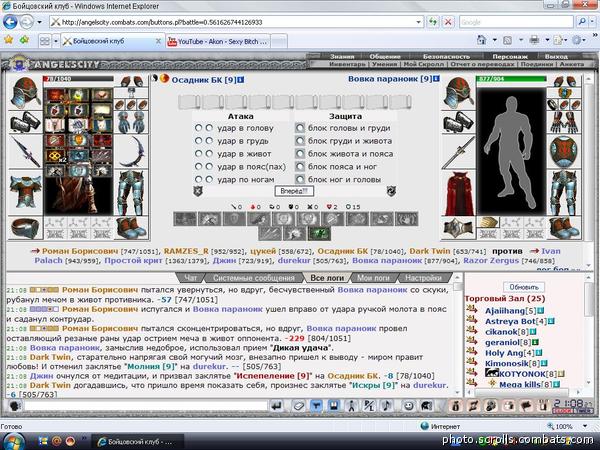Select right radio for удар в грудь
The width and height of the screenshot is (600, 450).
tap(209, 141)
